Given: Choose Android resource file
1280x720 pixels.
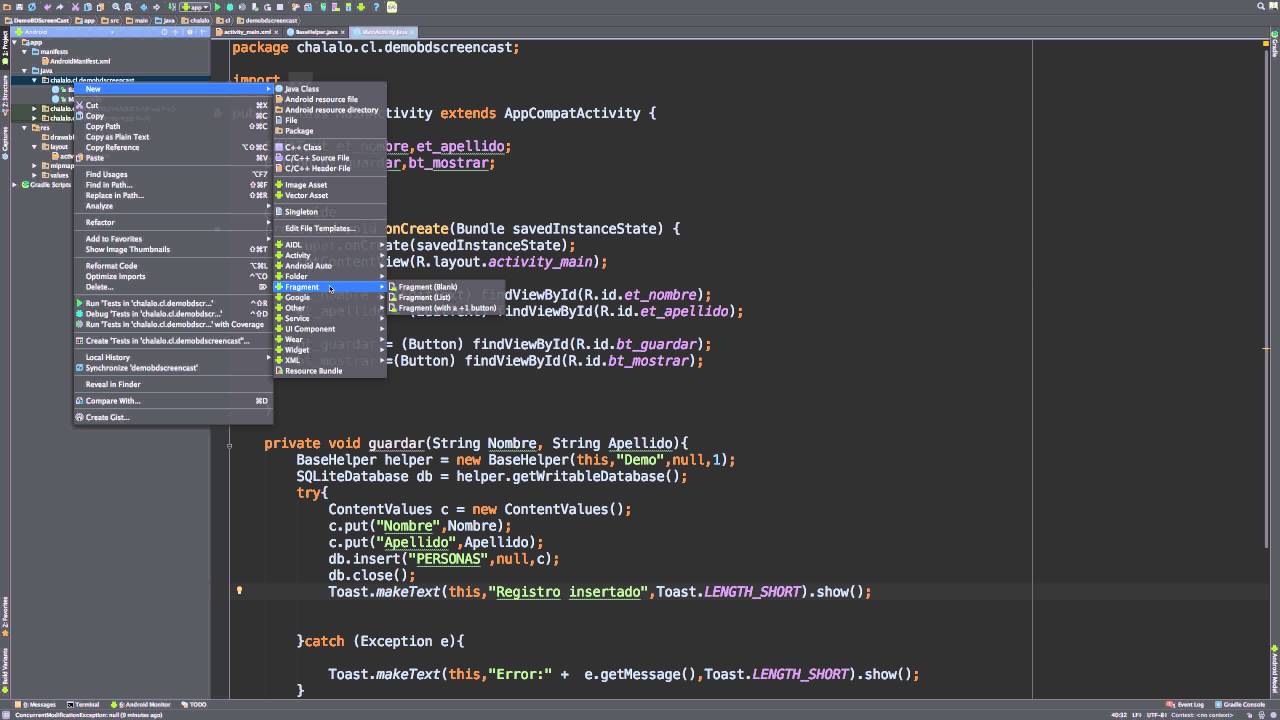Looking at the screenshot, I should (330, 99).
